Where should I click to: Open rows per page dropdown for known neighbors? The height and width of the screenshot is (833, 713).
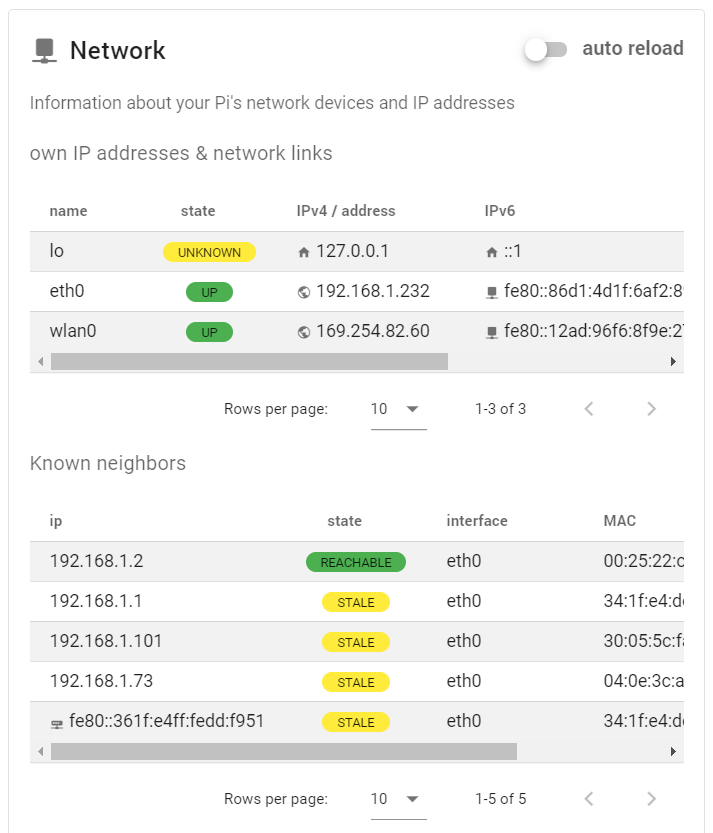point(398,799)
